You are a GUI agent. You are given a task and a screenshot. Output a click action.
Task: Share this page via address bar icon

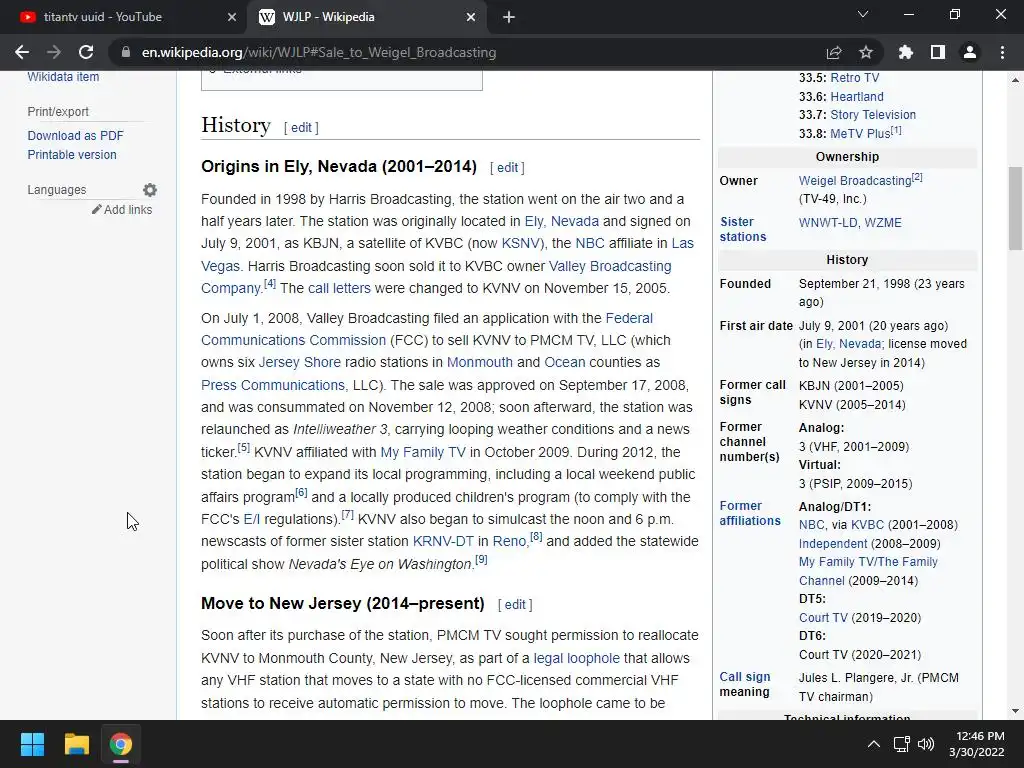coord(834,52)
